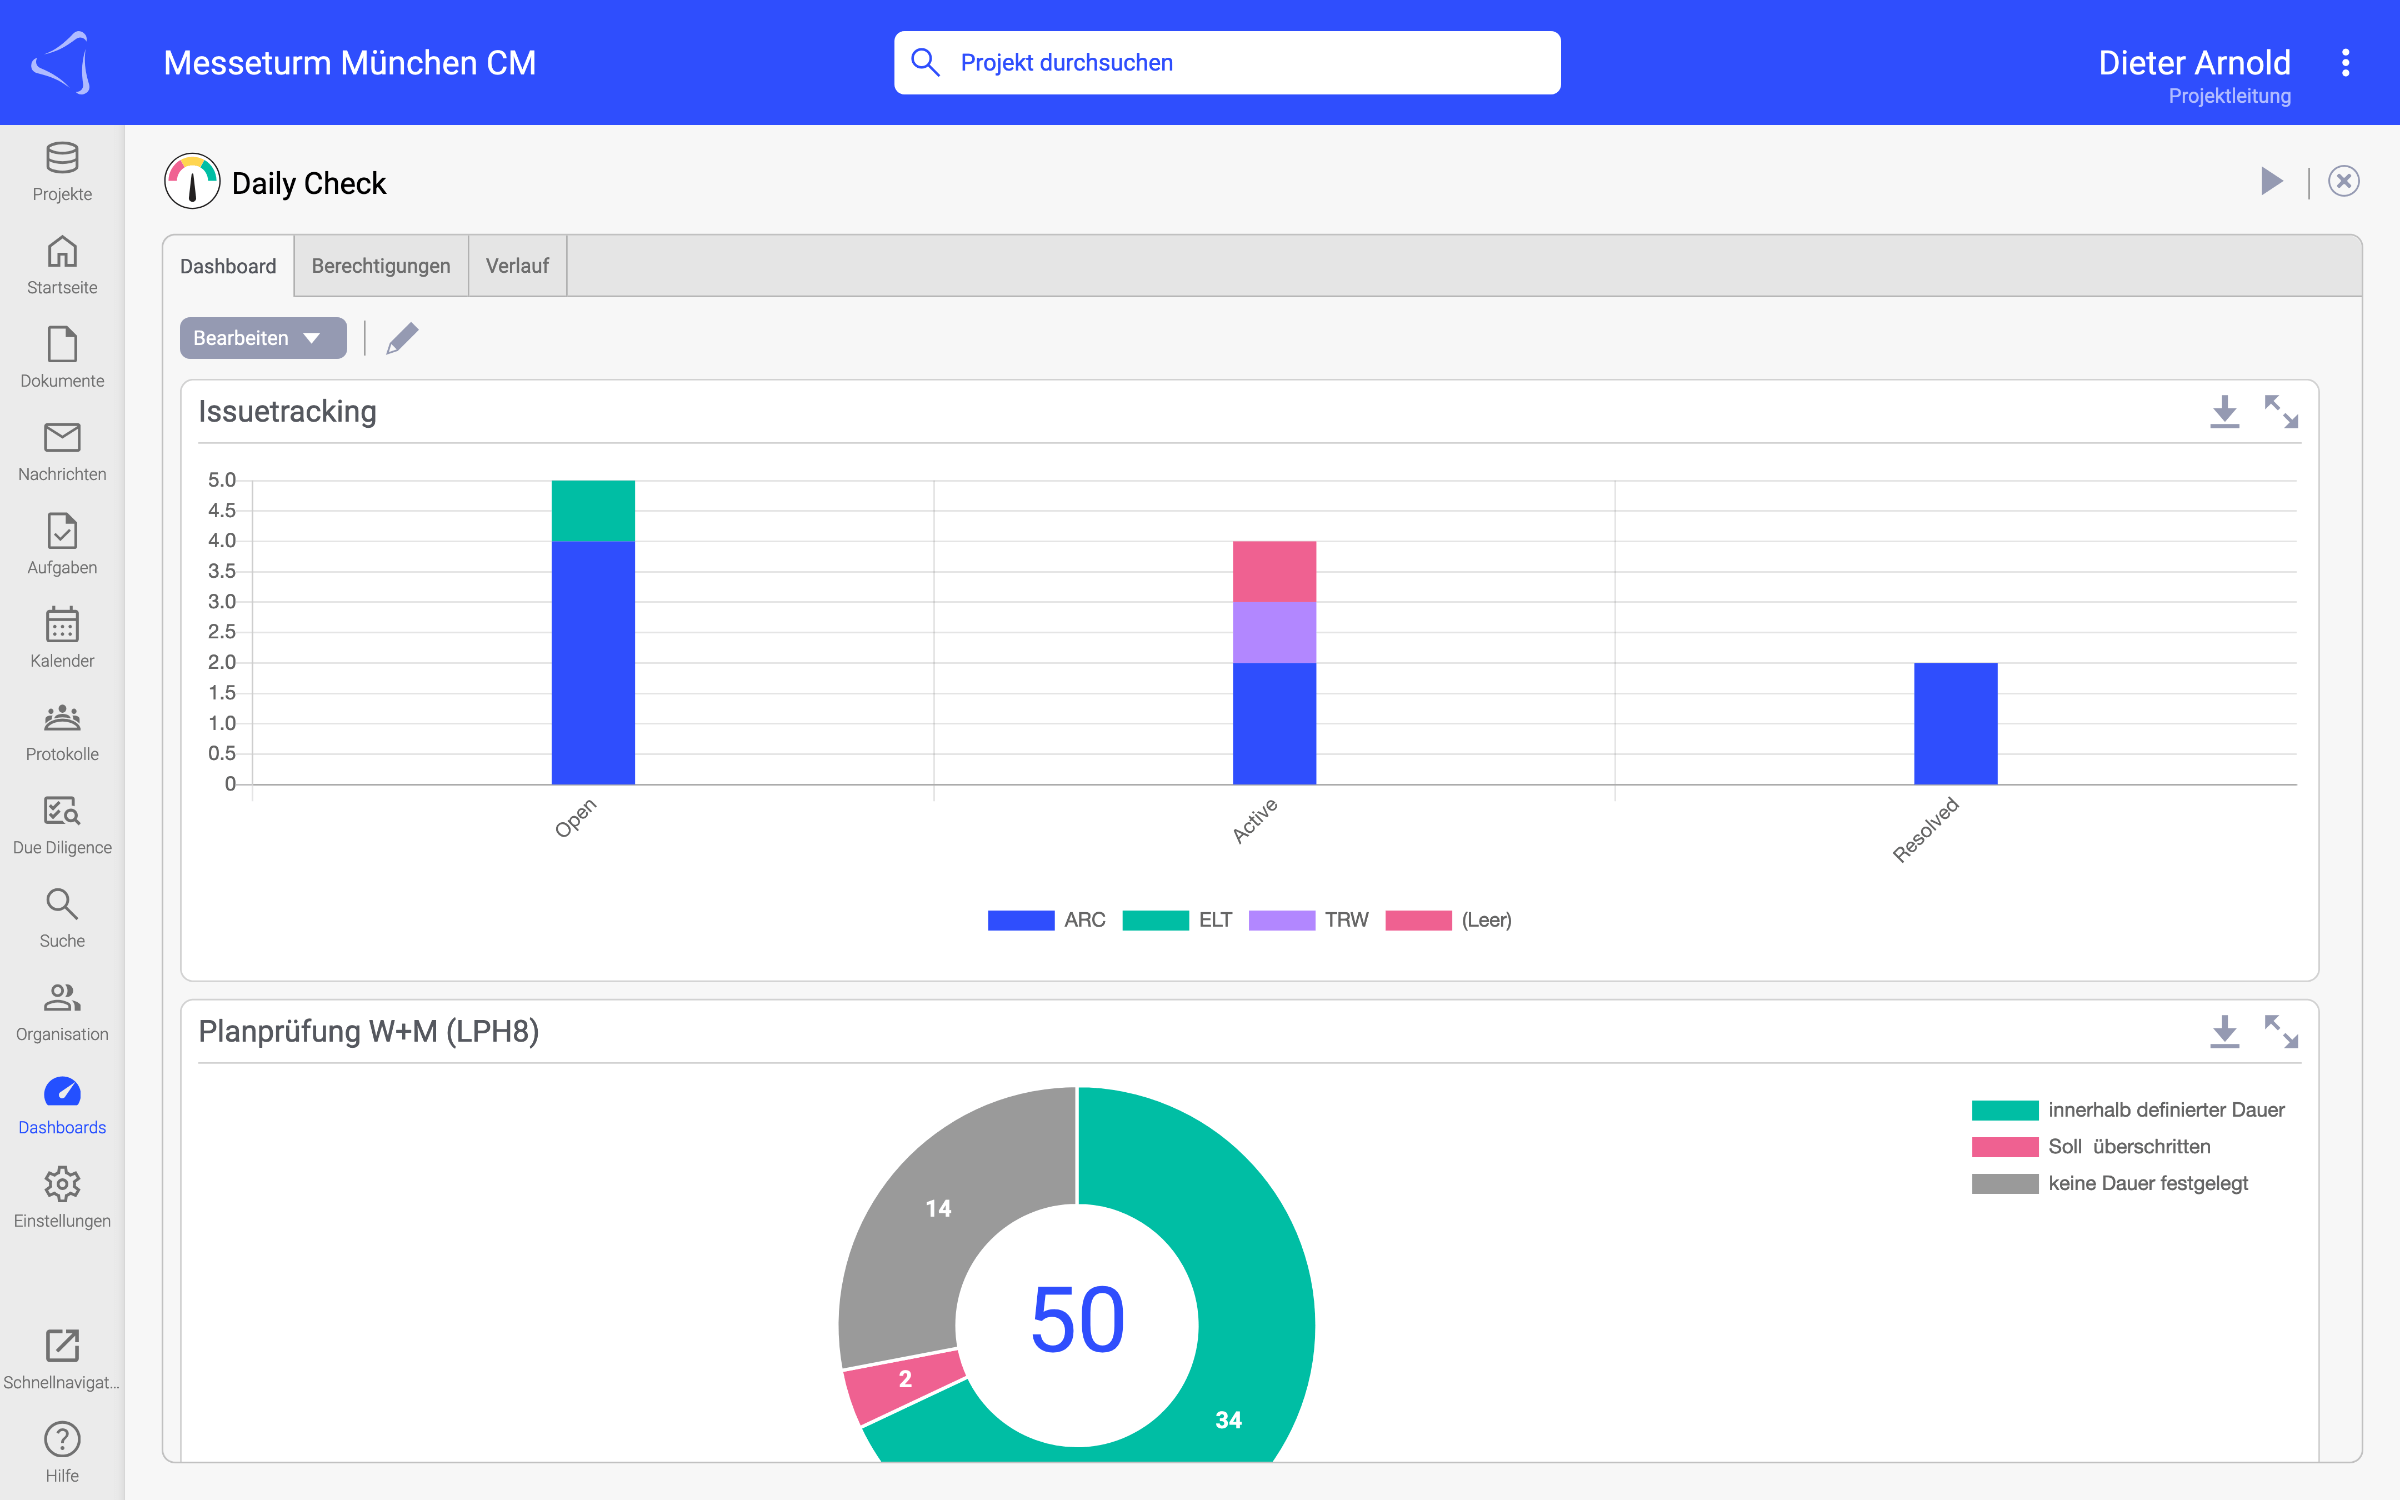
Task: Click the Projekt durchsuchen search field
Action: [1227, 62]
